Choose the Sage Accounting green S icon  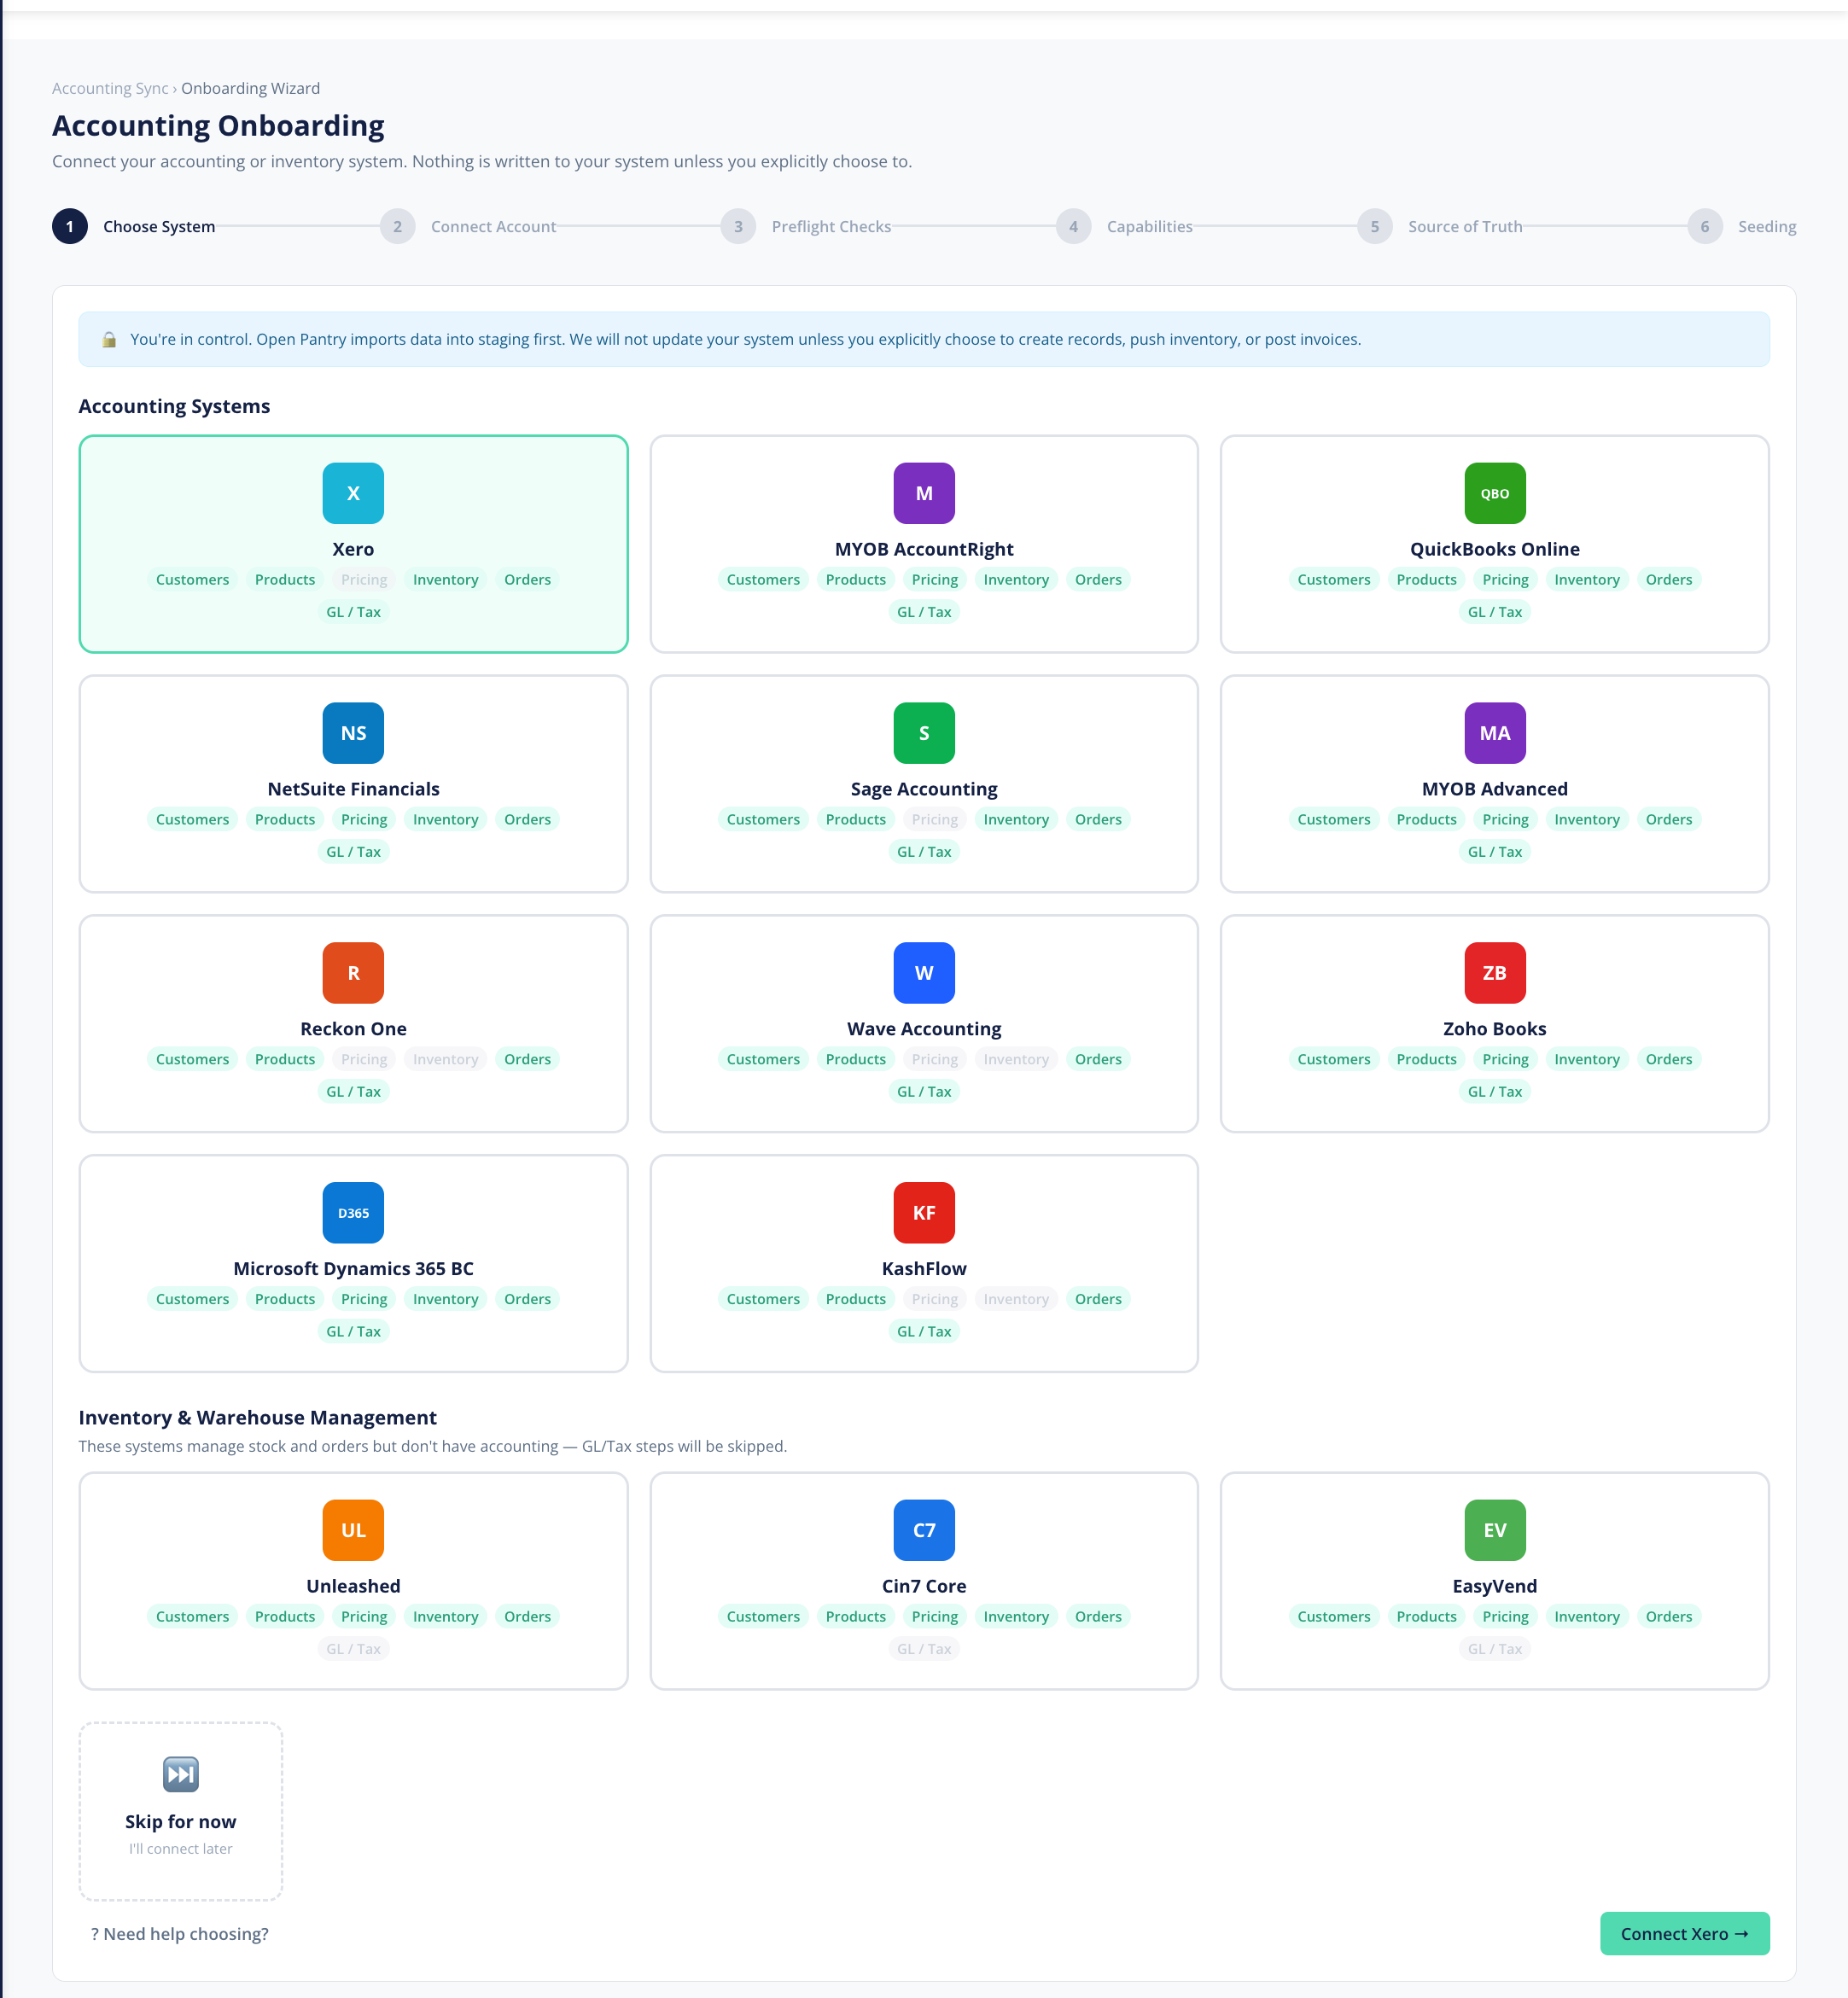point(923,733)
